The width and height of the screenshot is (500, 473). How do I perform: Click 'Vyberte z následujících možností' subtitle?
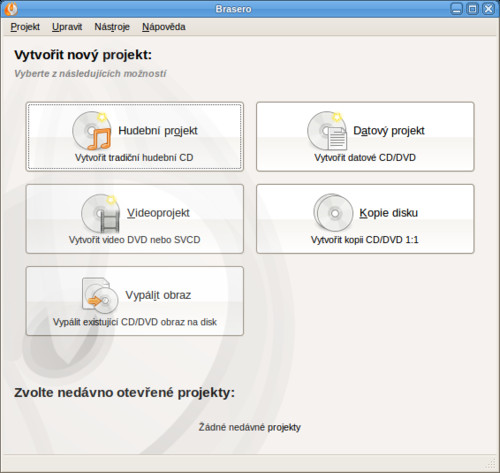(90, 73)
